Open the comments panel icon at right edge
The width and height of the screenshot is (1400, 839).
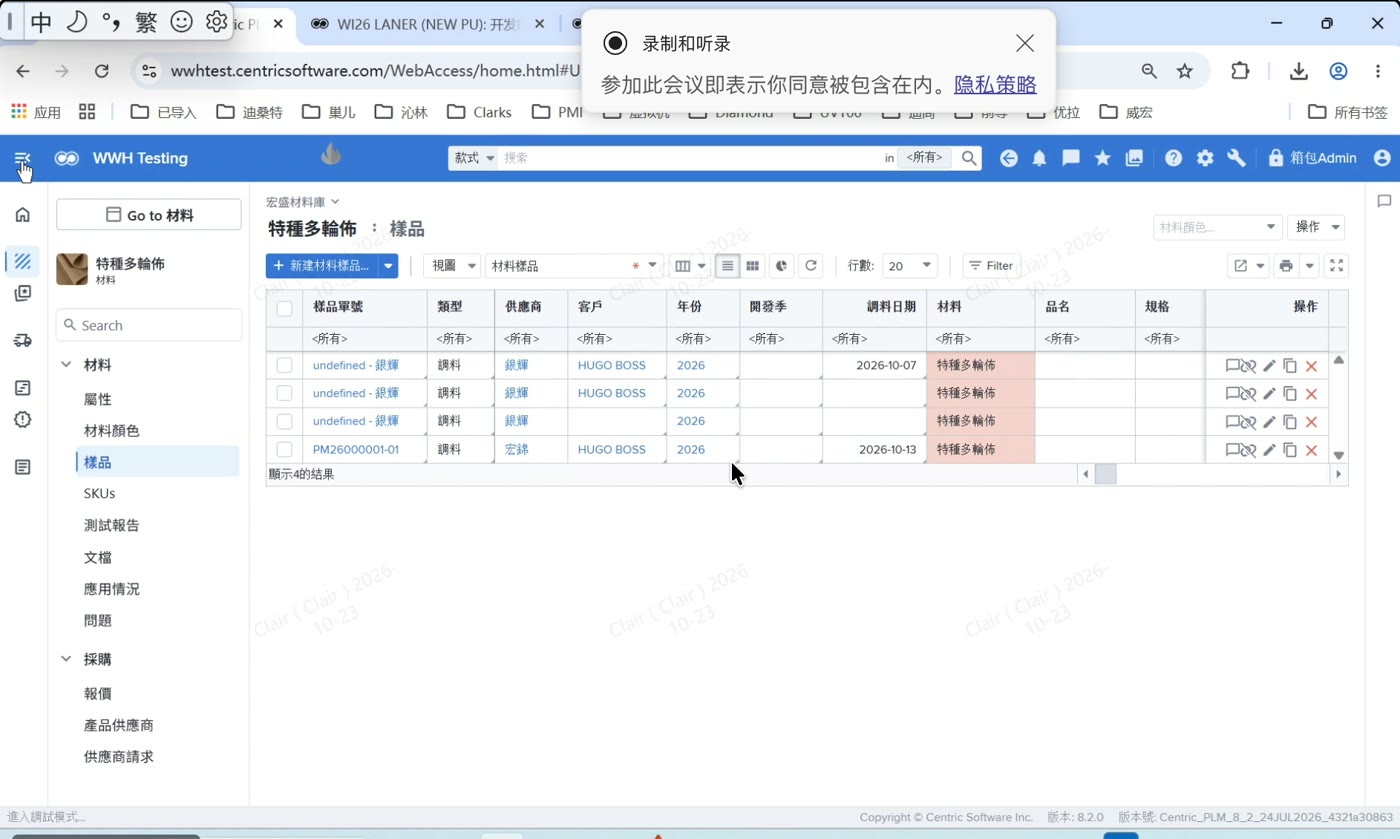[x=1384, y=201]
